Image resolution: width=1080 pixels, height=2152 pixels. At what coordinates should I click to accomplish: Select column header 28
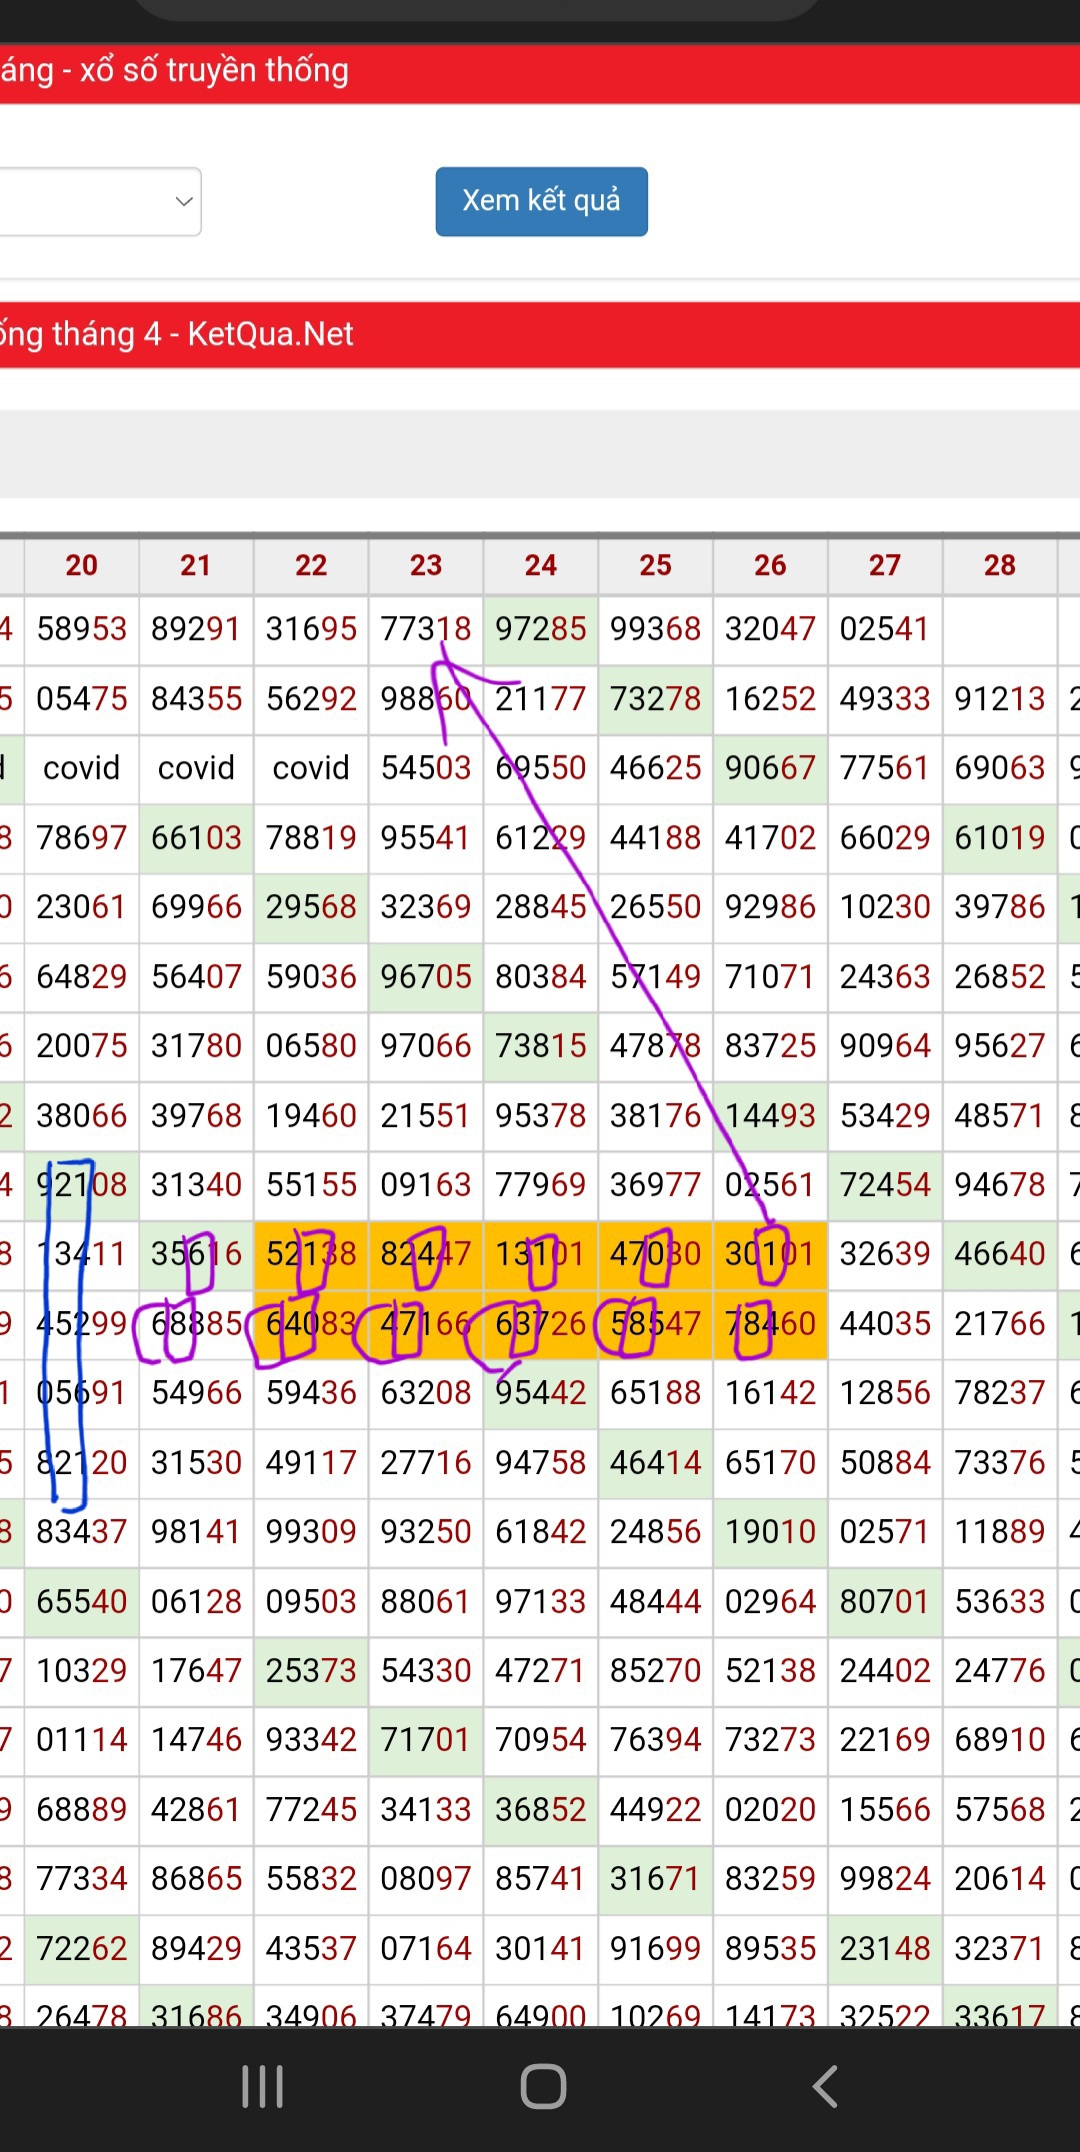(999, 565)
